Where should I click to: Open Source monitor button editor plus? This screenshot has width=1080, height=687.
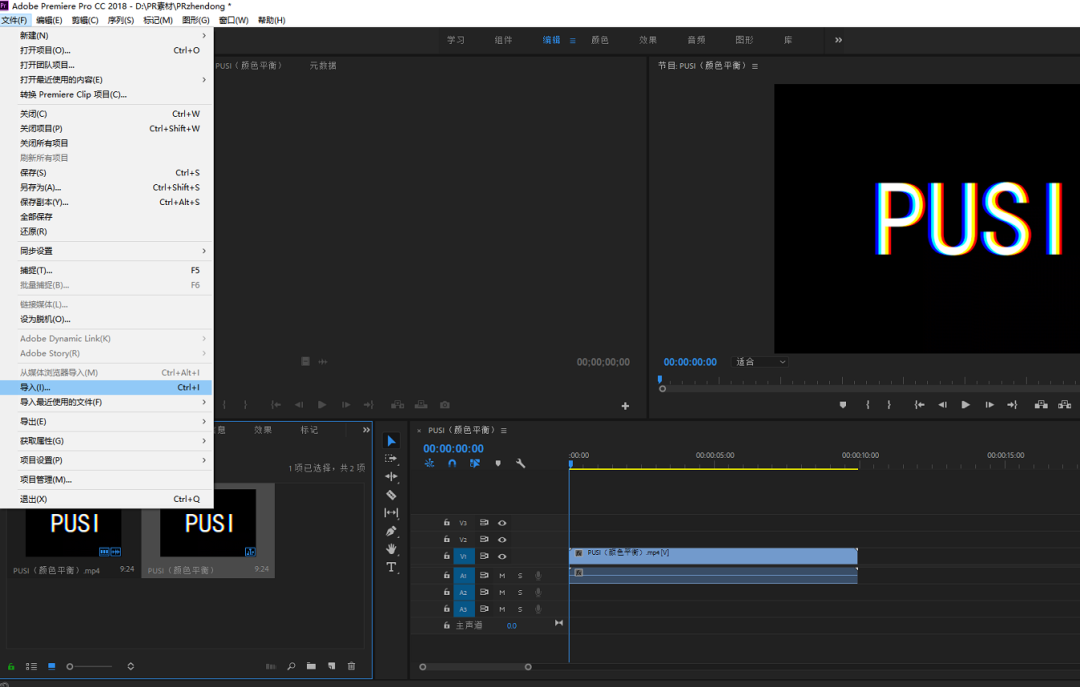pos(625,406)
